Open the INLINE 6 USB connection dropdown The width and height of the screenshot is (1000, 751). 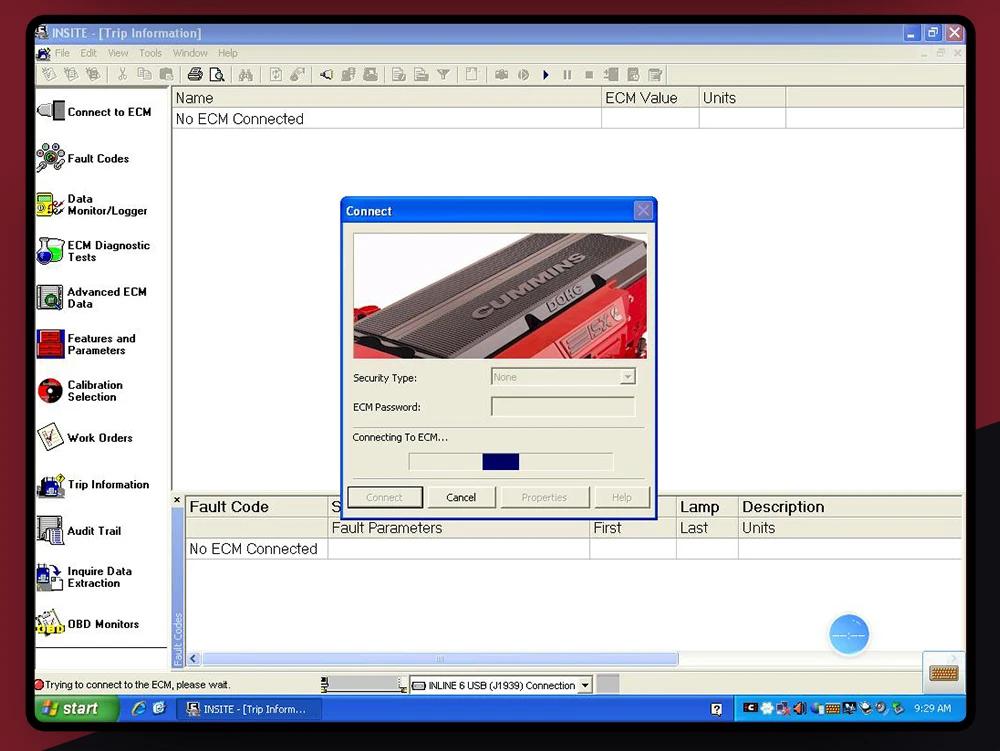pyautogui.click(x=585, y=685)
